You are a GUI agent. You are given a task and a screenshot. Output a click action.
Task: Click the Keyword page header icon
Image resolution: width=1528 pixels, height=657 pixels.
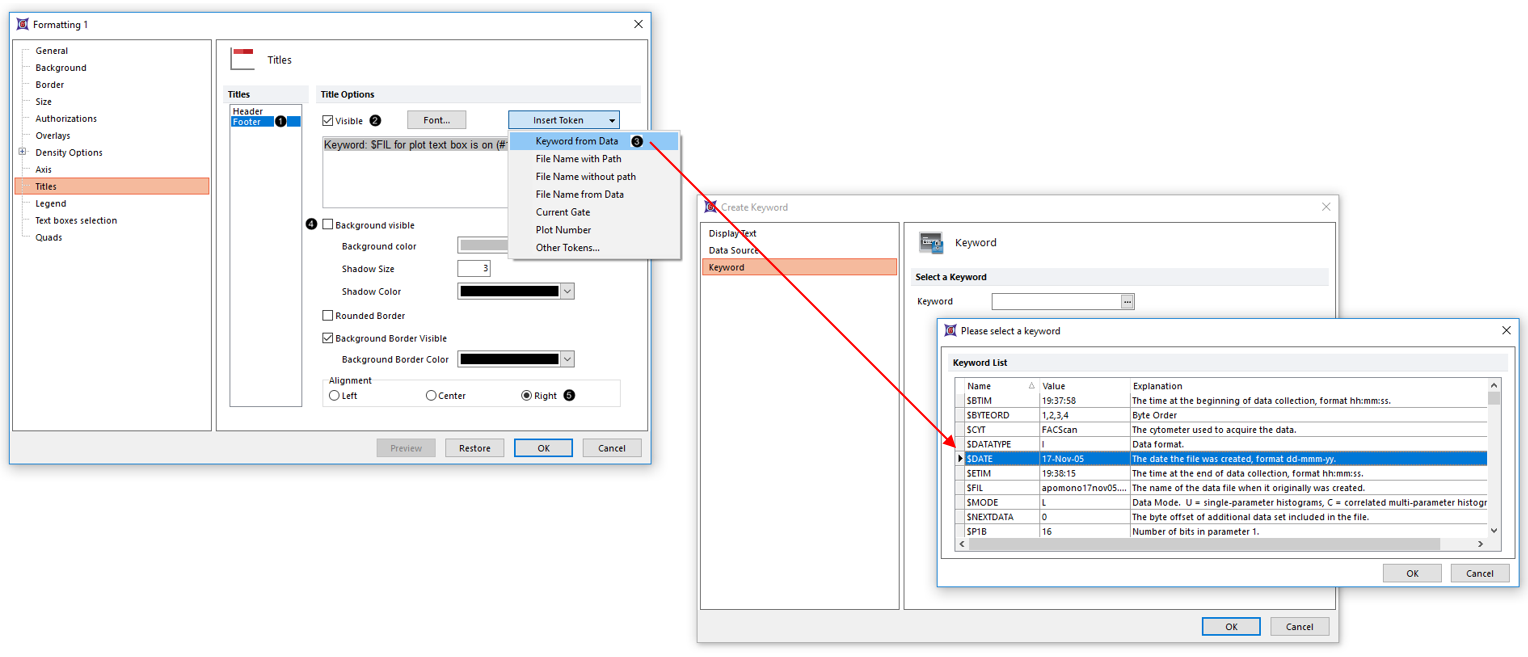[931, 242]
